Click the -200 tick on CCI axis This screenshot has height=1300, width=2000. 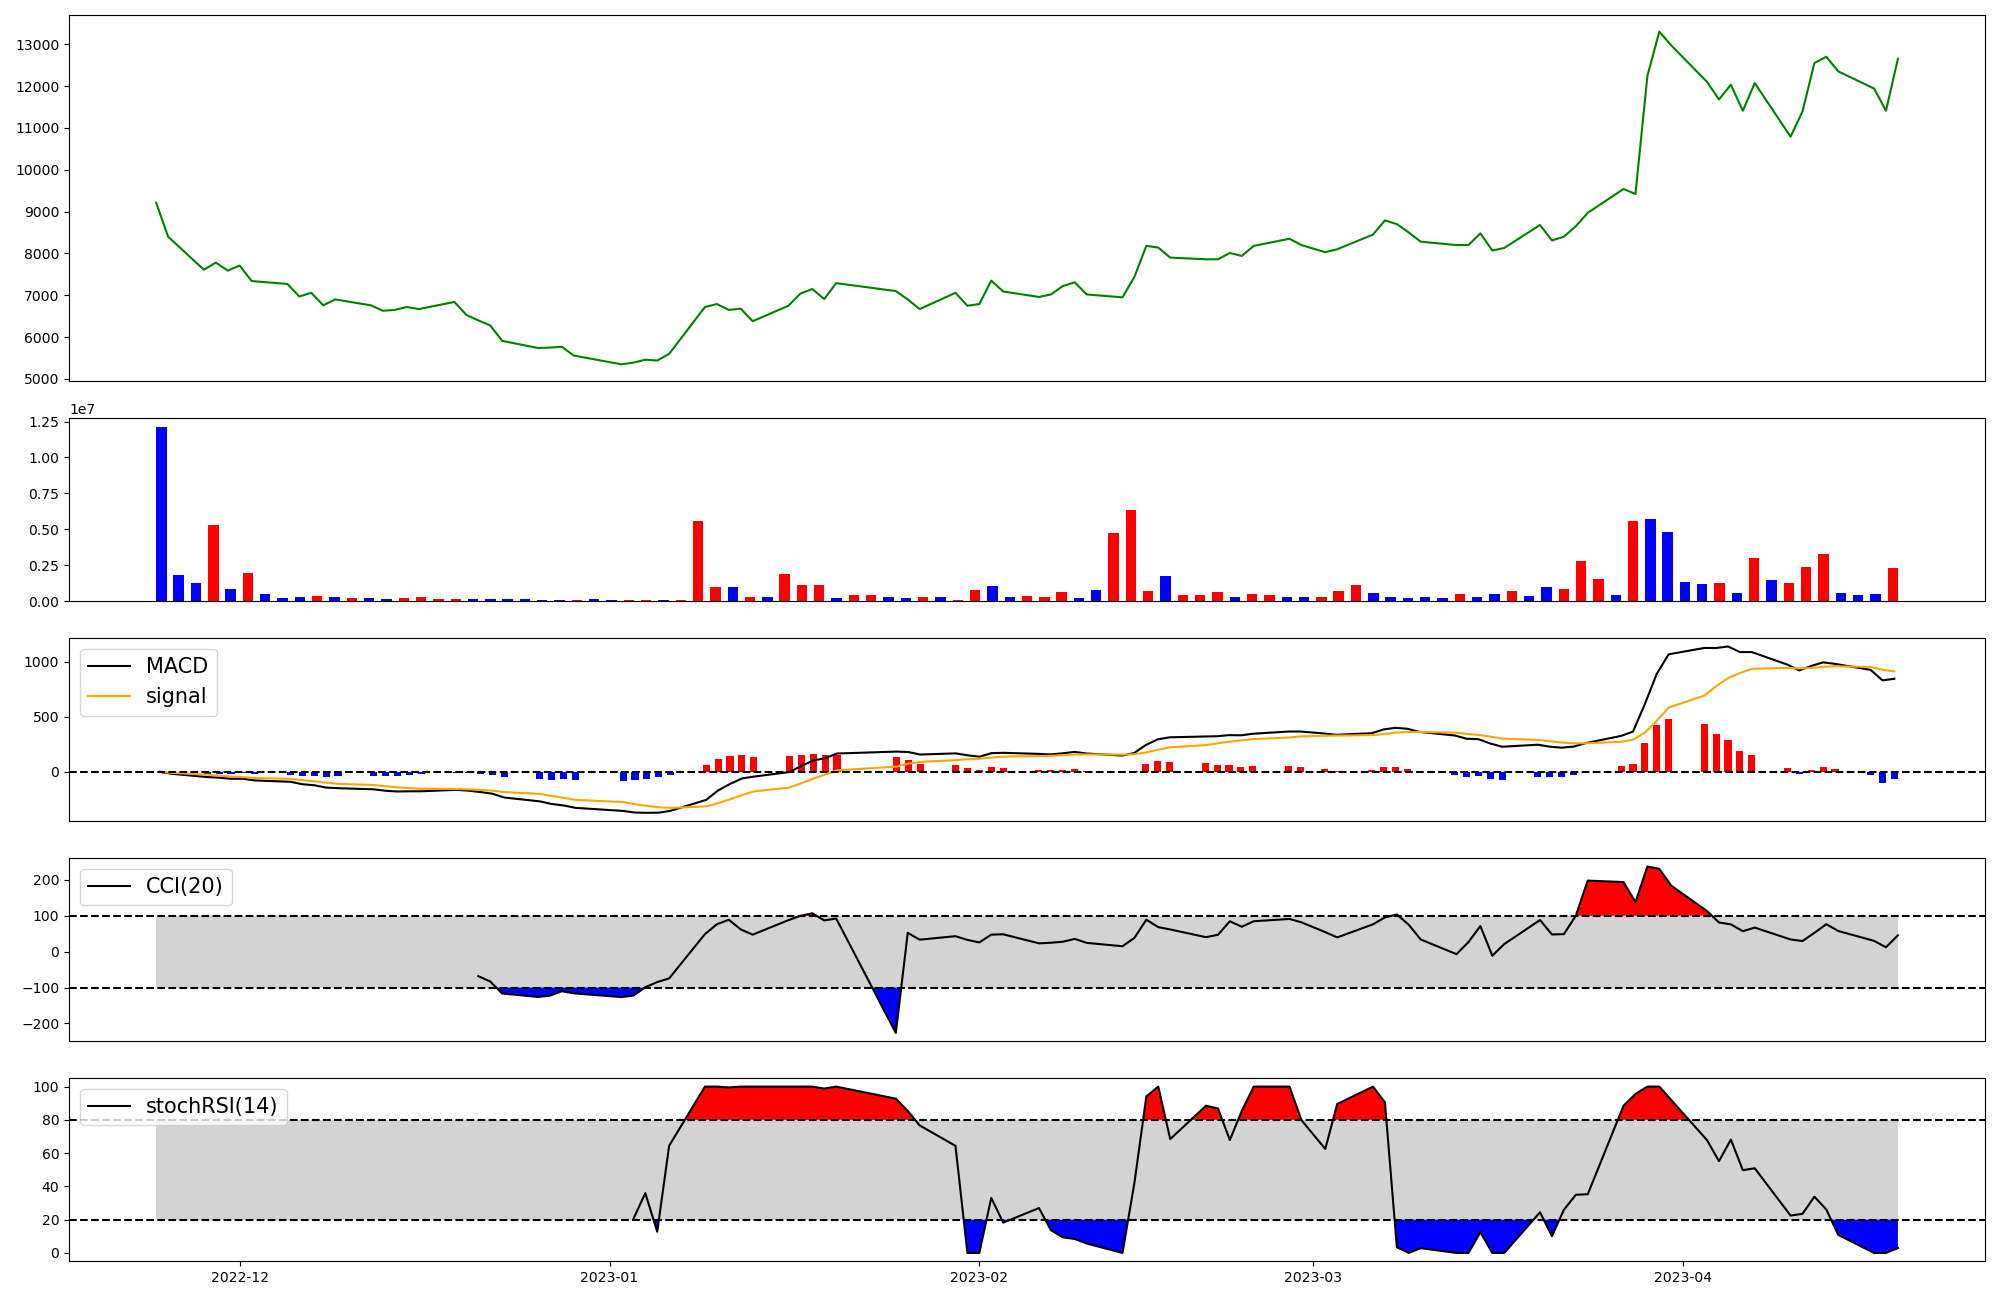[x=41, y=1024]
